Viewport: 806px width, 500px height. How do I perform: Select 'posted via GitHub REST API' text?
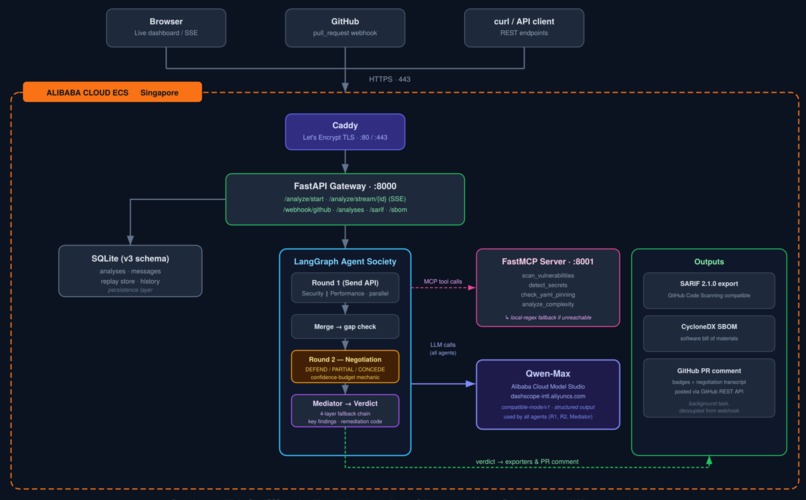[x=709, y=392]
